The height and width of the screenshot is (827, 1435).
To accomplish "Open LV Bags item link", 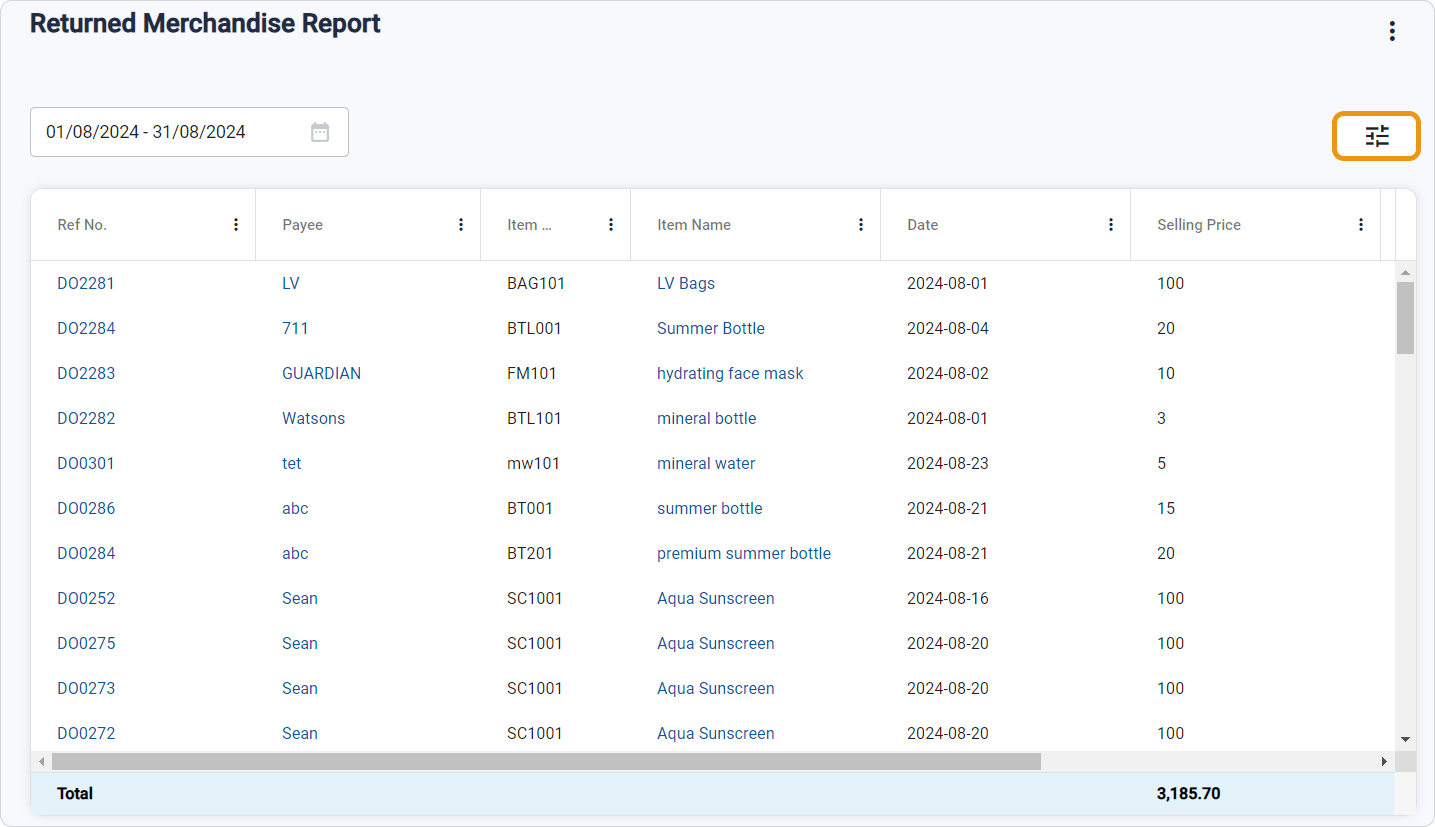I will [x=686, y=283].
